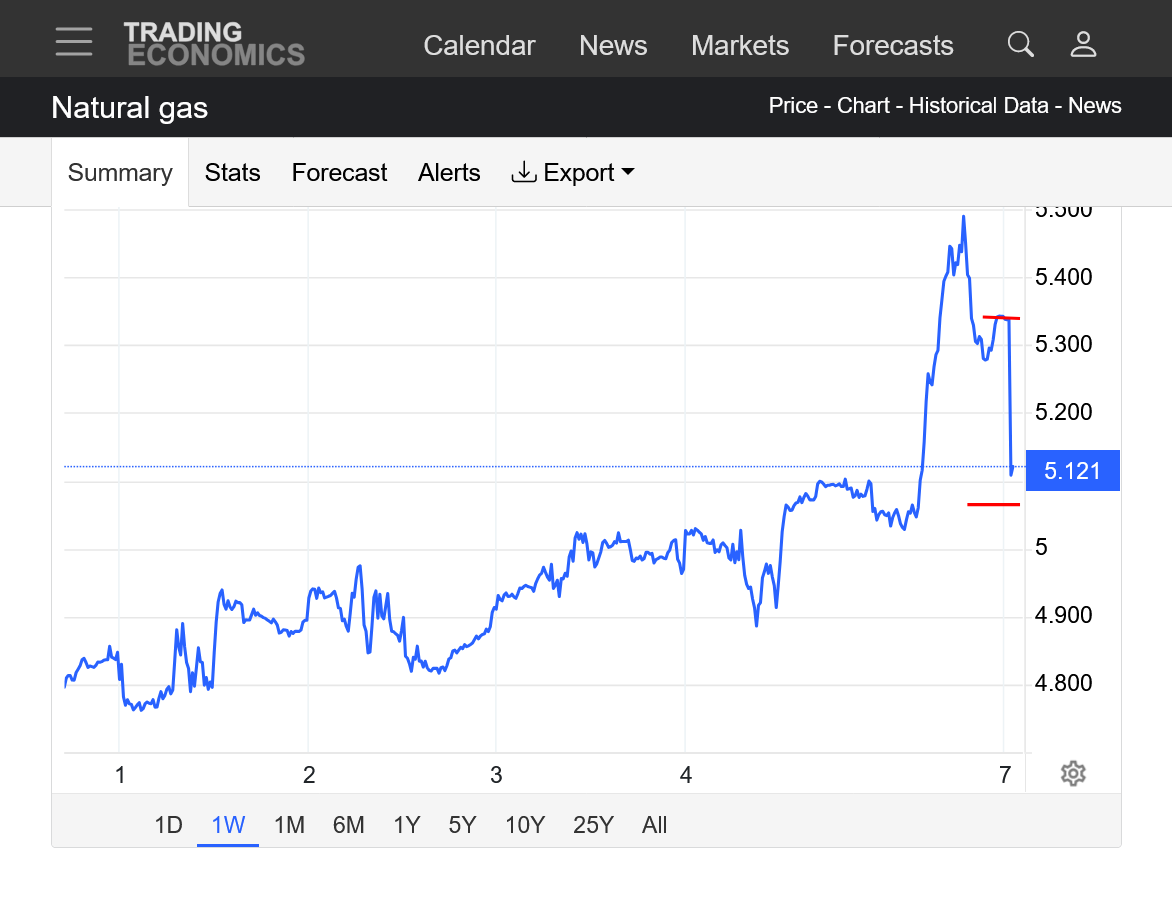
Task: Open chart settings gear icon
Action: click(1073, 773)
